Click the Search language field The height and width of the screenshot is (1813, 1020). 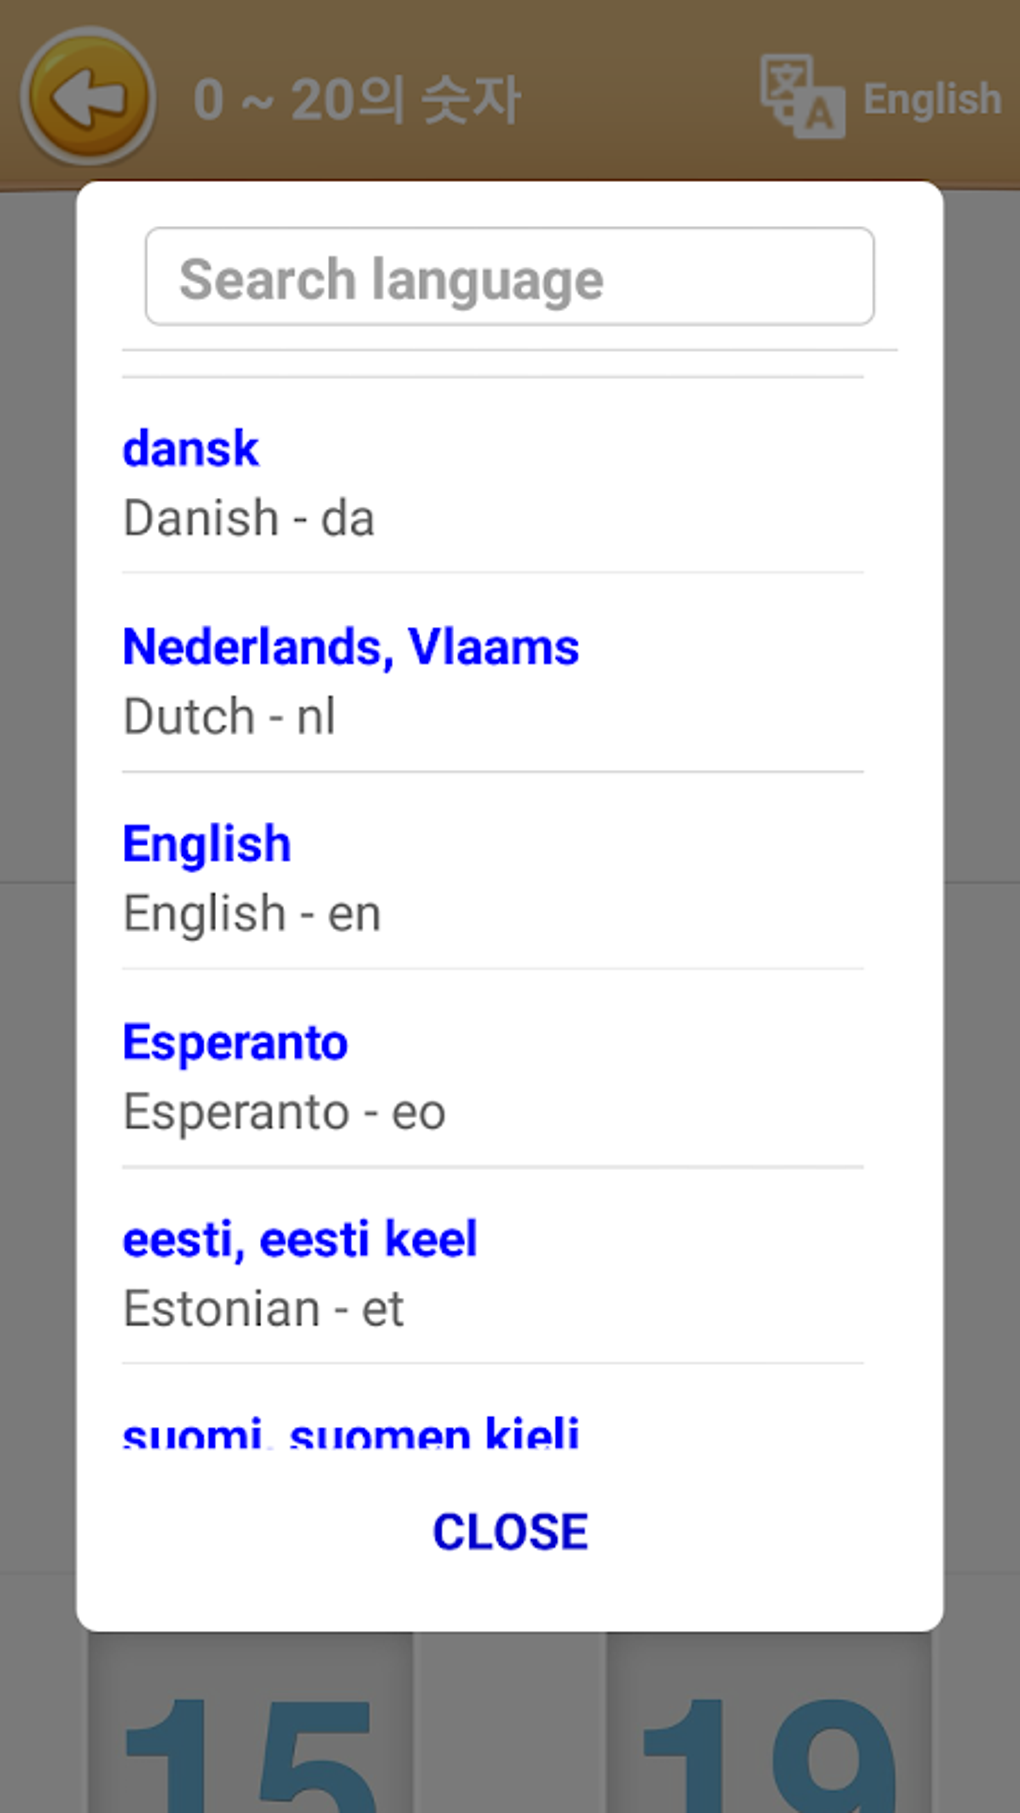509,277
